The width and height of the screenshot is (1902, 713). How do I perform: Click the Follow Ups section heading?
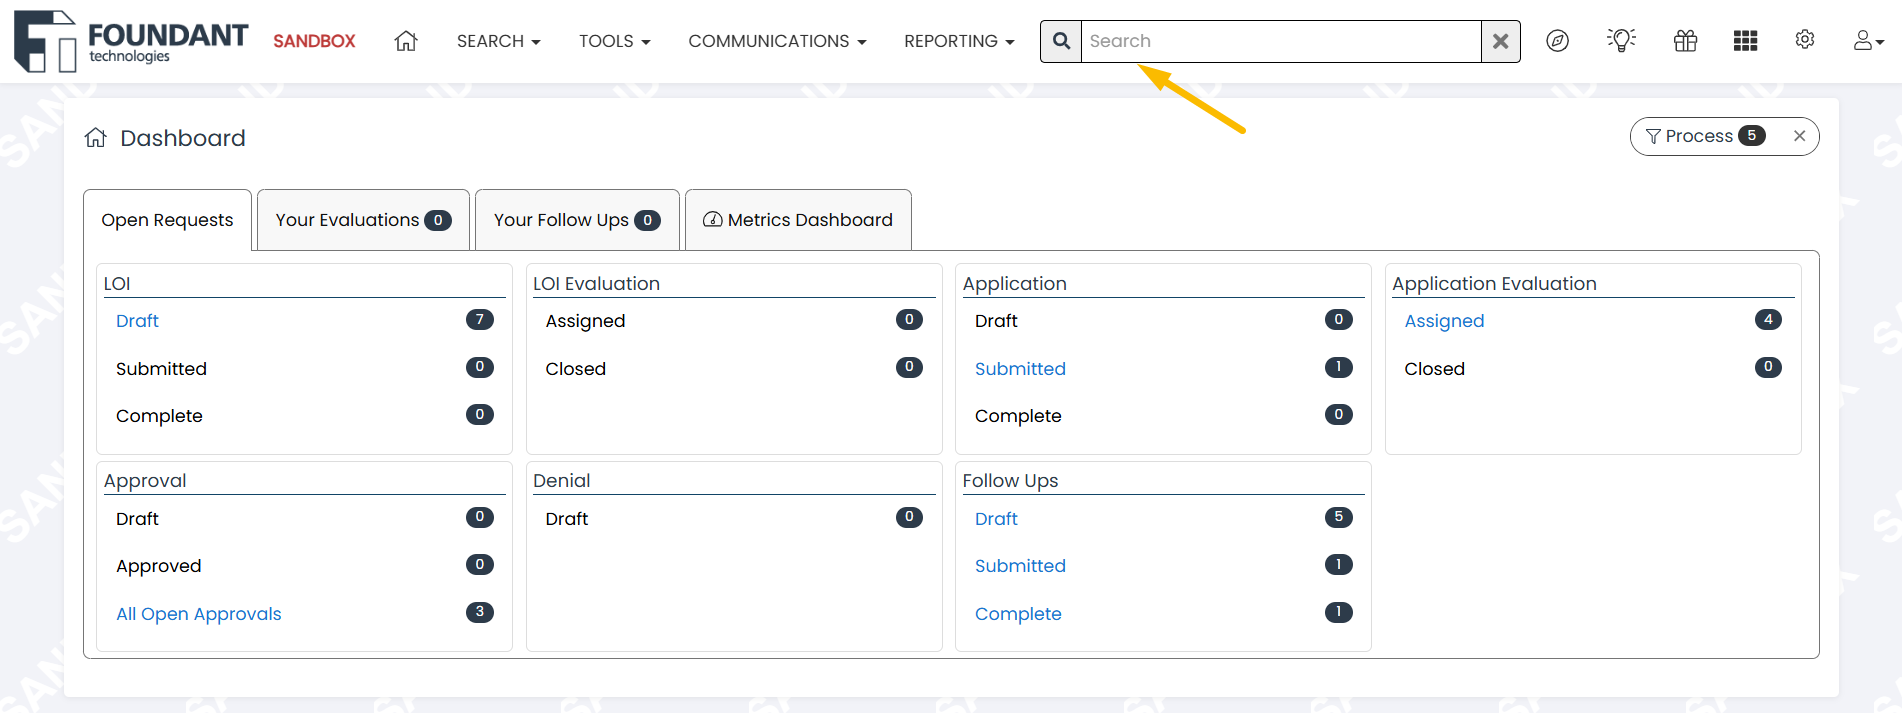pos(1010,481)
